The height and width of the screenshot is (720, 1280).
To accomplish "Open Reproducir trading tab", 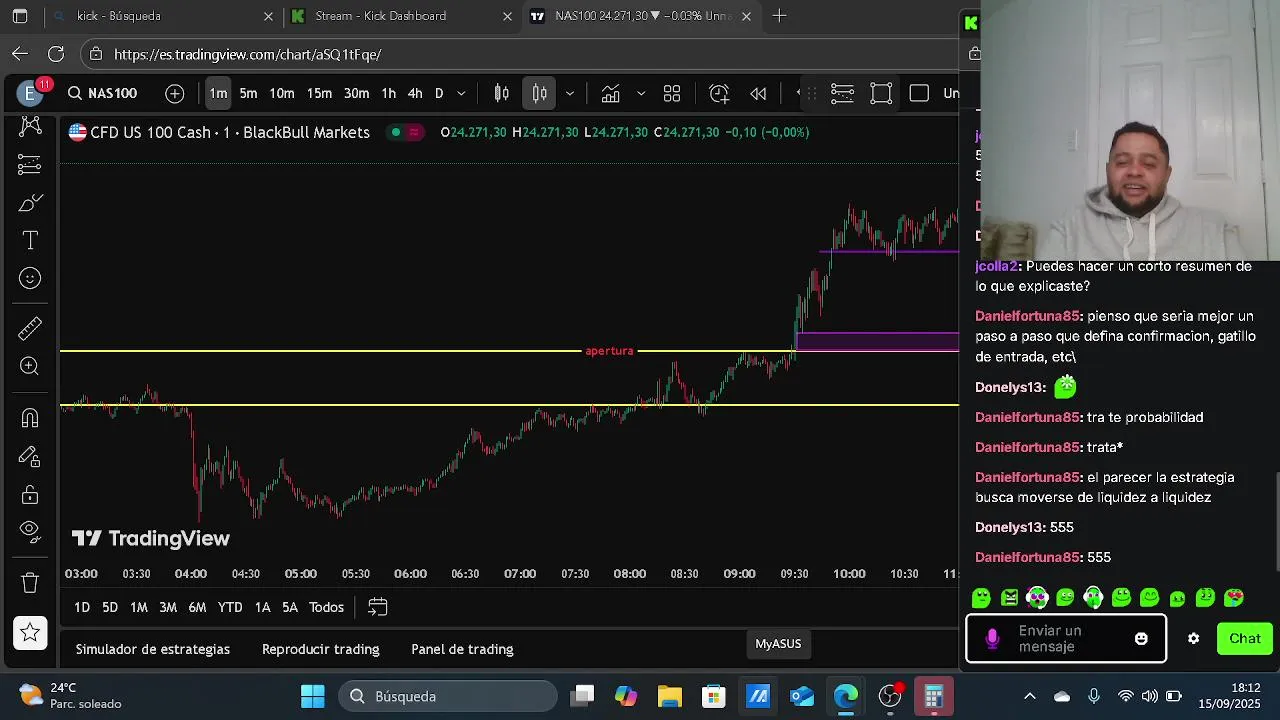I will pyautogui.click(x=320, y=649).
